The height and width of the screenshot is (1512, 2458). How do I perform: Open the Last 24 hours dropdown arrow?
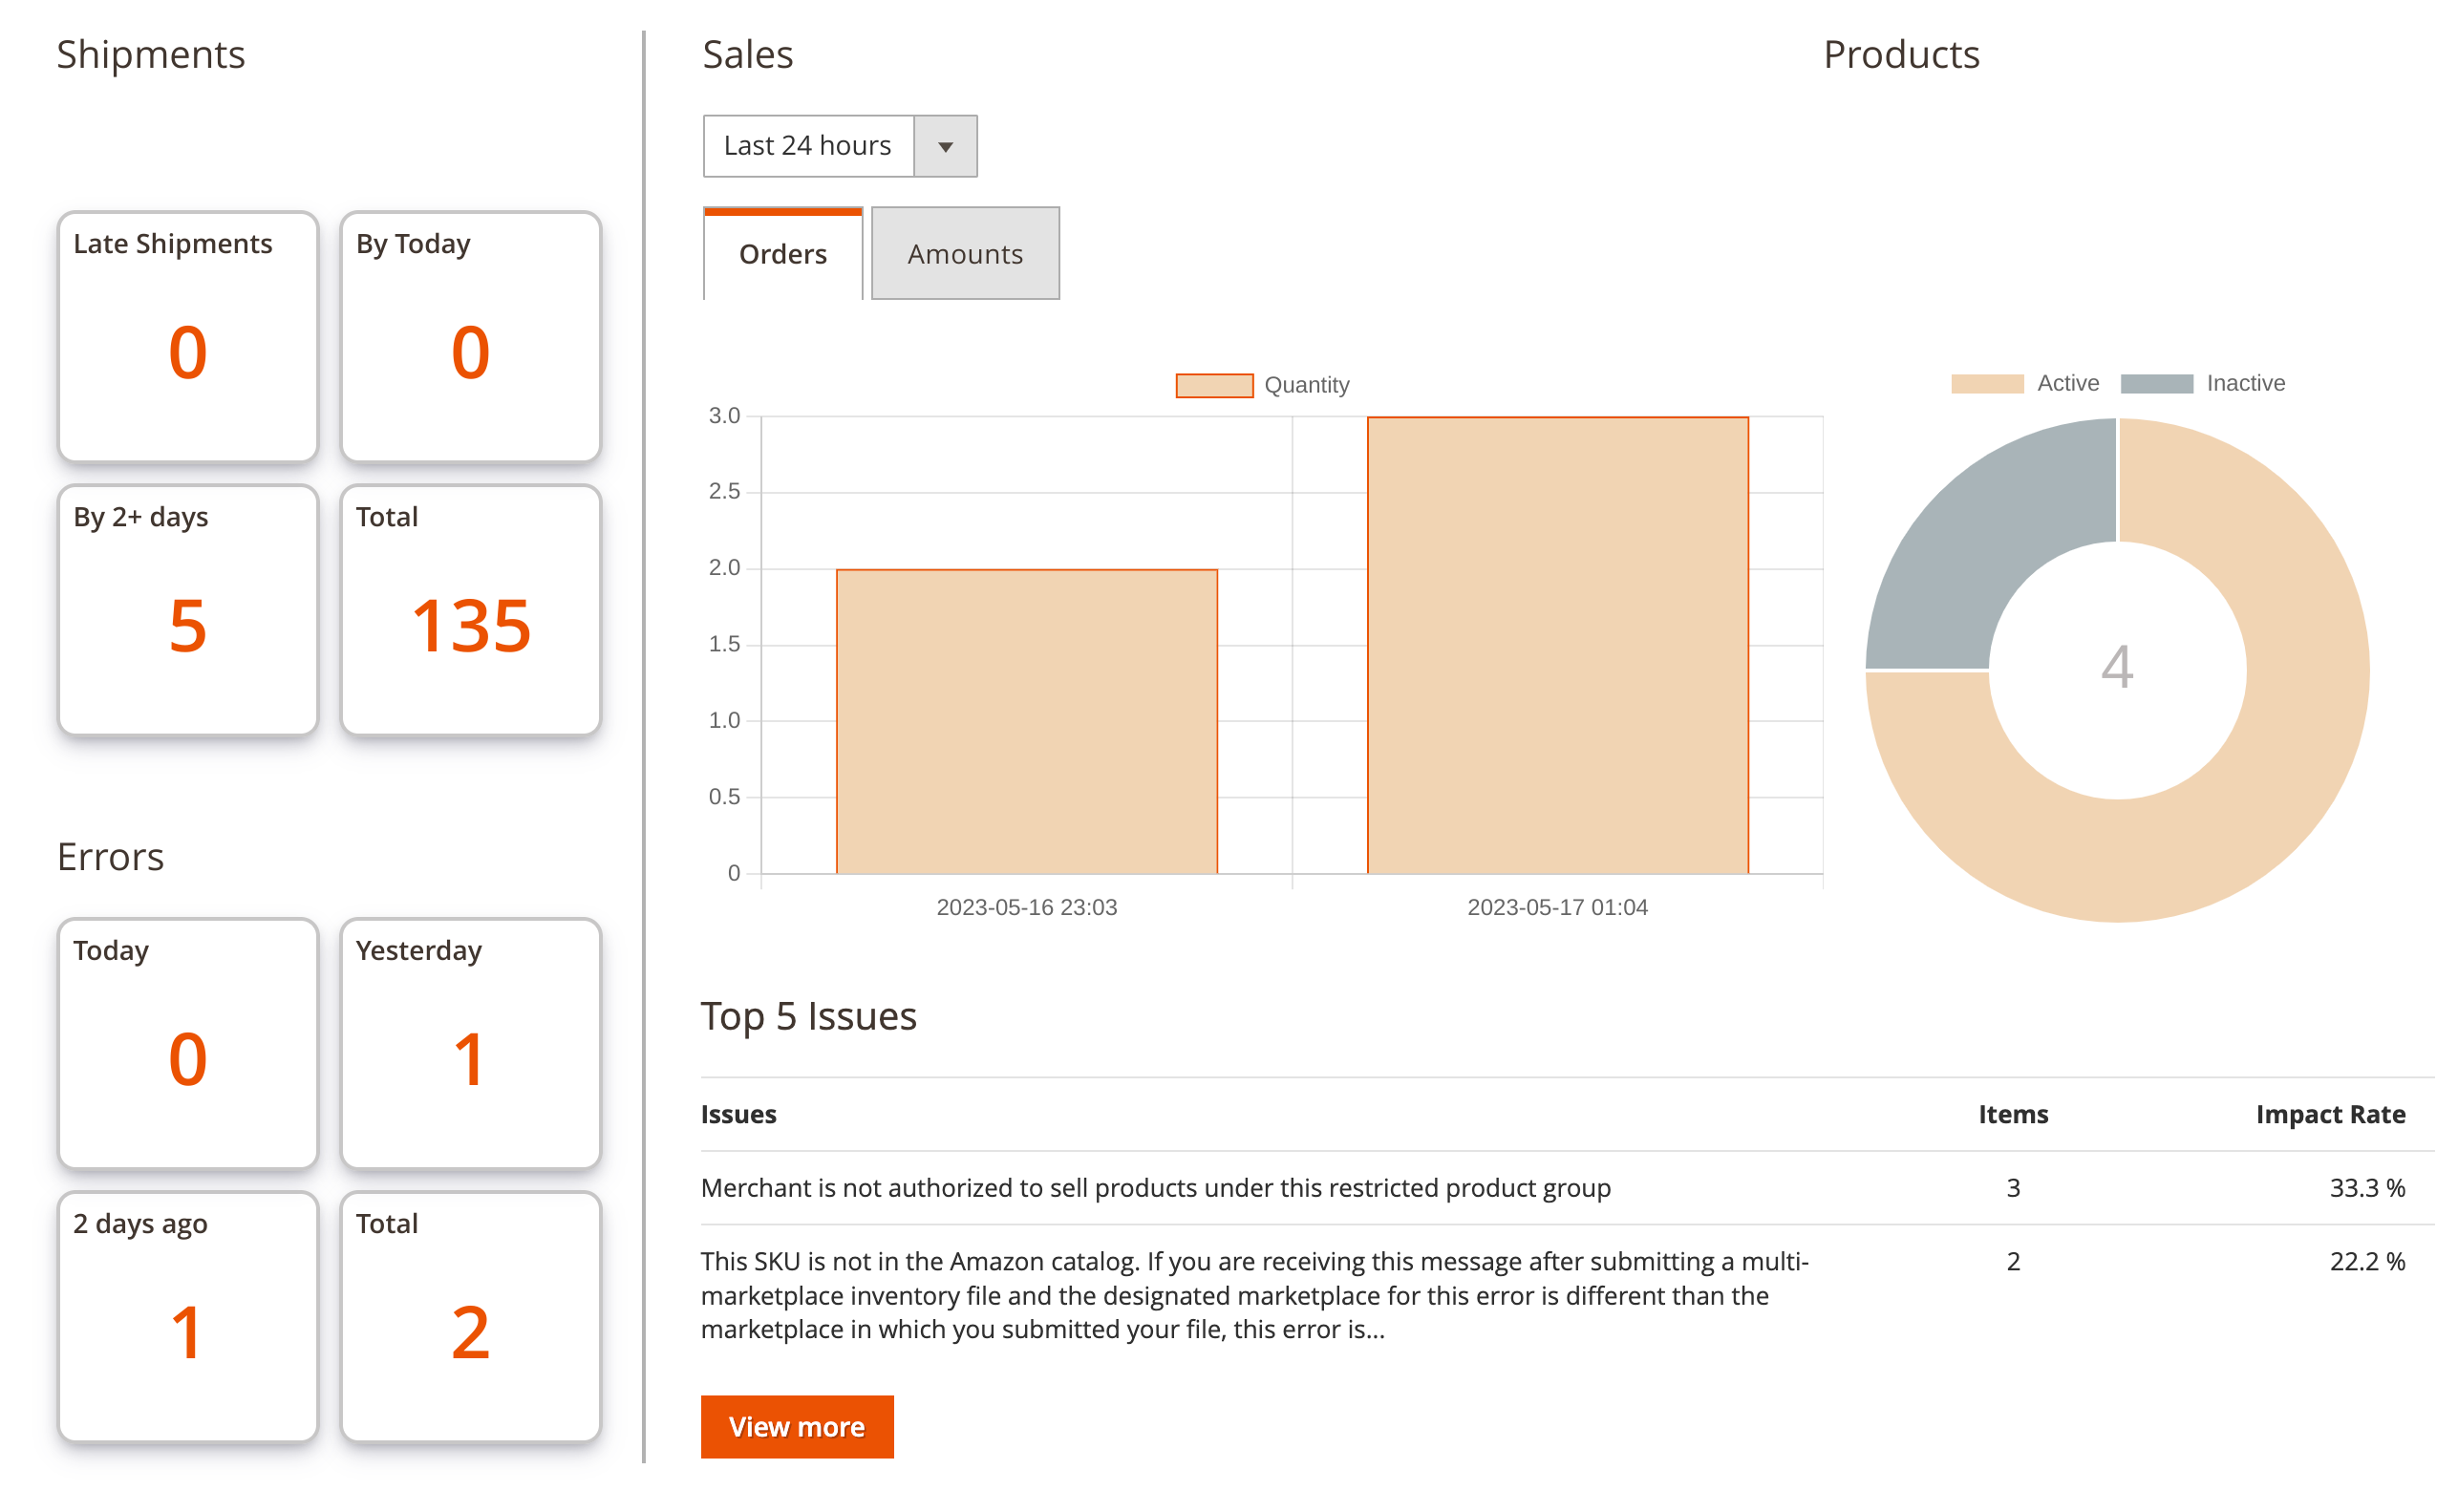coord(944,146)
